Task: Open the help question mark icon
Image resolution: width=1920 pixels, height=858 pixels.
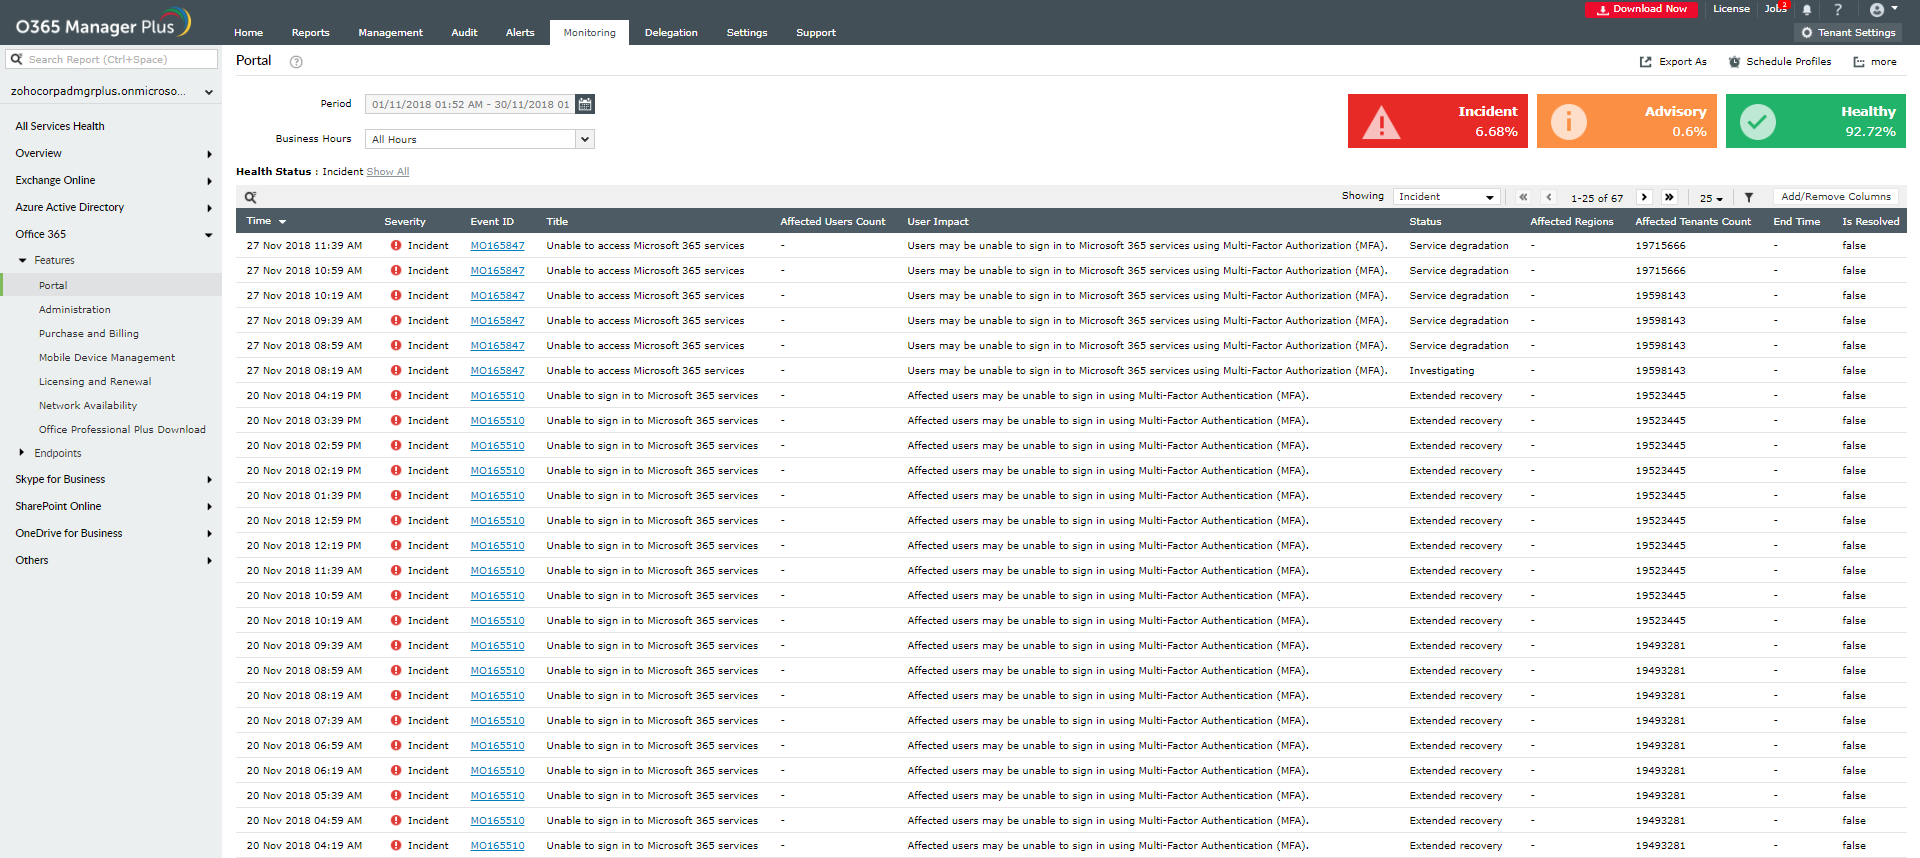Action: point(1837,10)
